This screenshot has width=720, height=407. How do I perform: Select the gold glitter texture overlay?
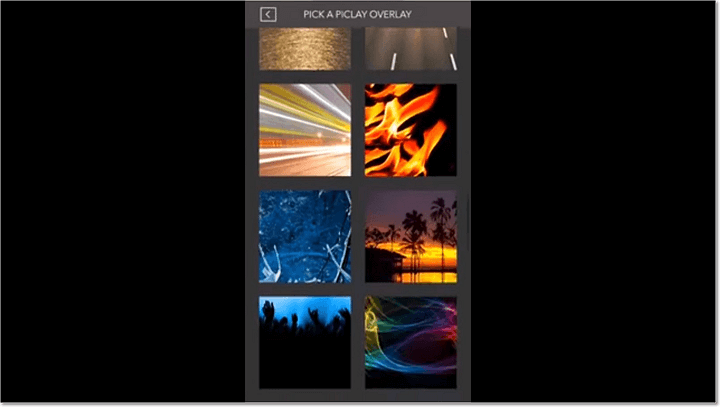(305, 49)
